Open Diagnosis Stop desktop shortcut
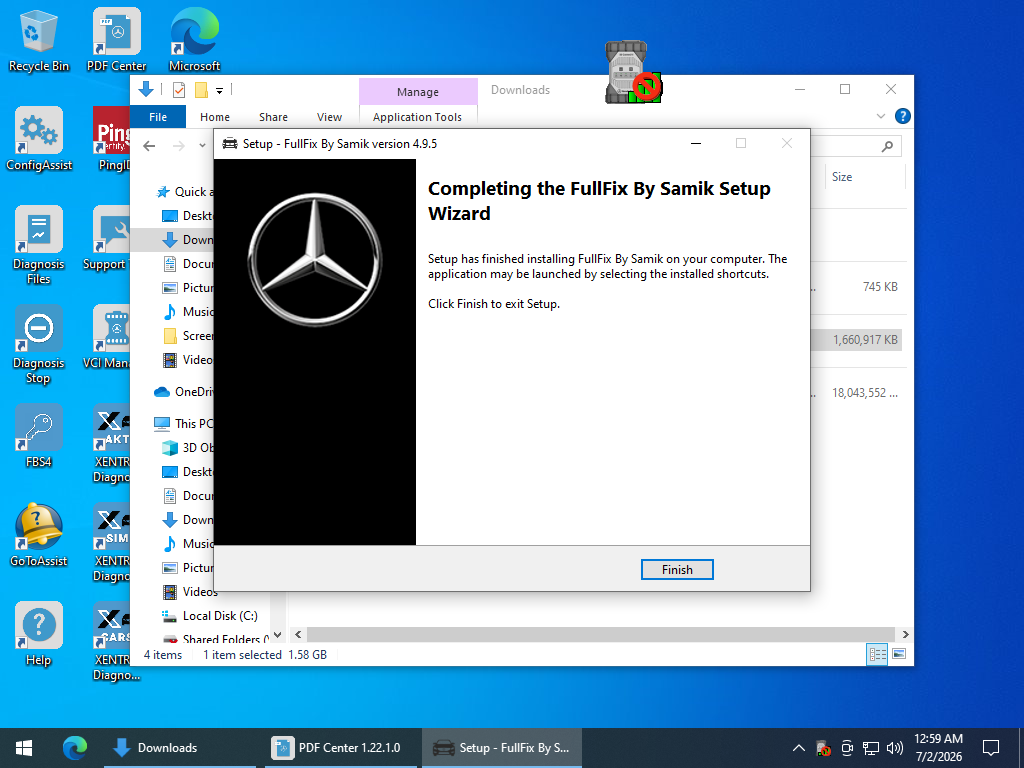Screen dimensions: 1024x768 pyautogui.click(x=39, y=345)
